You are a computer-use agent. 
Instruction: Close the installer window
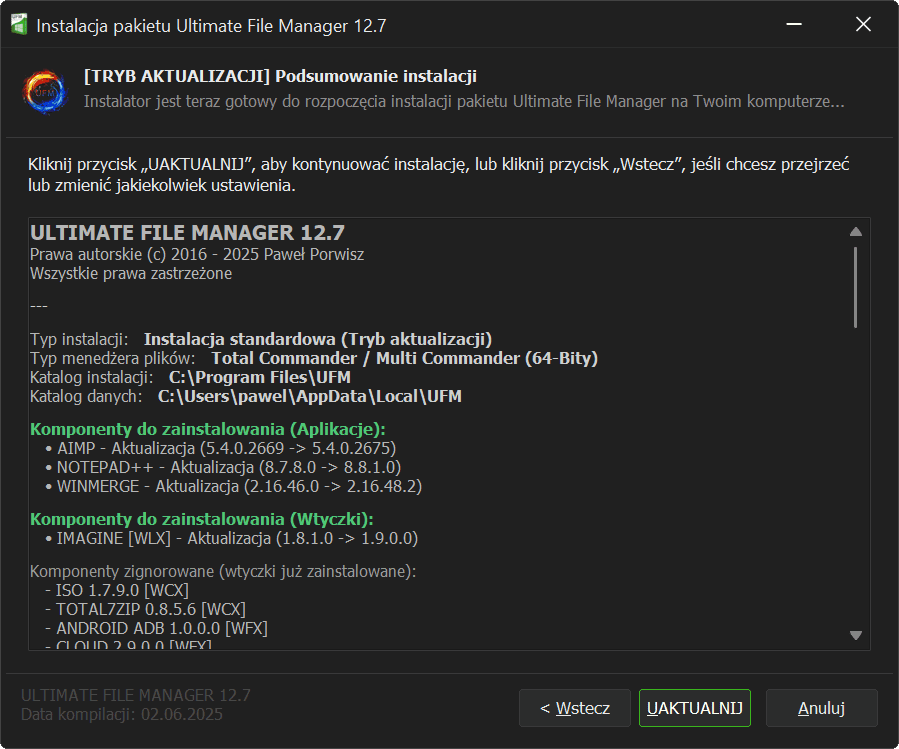coord(863,25)
